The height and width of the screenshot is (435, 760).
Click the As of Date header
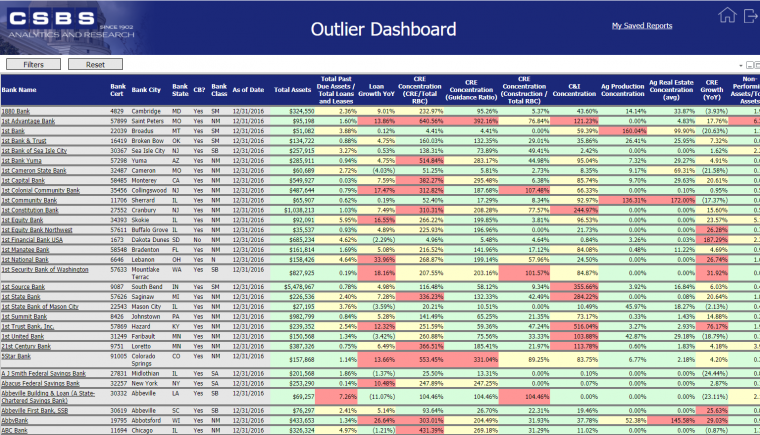click(248, 90)
